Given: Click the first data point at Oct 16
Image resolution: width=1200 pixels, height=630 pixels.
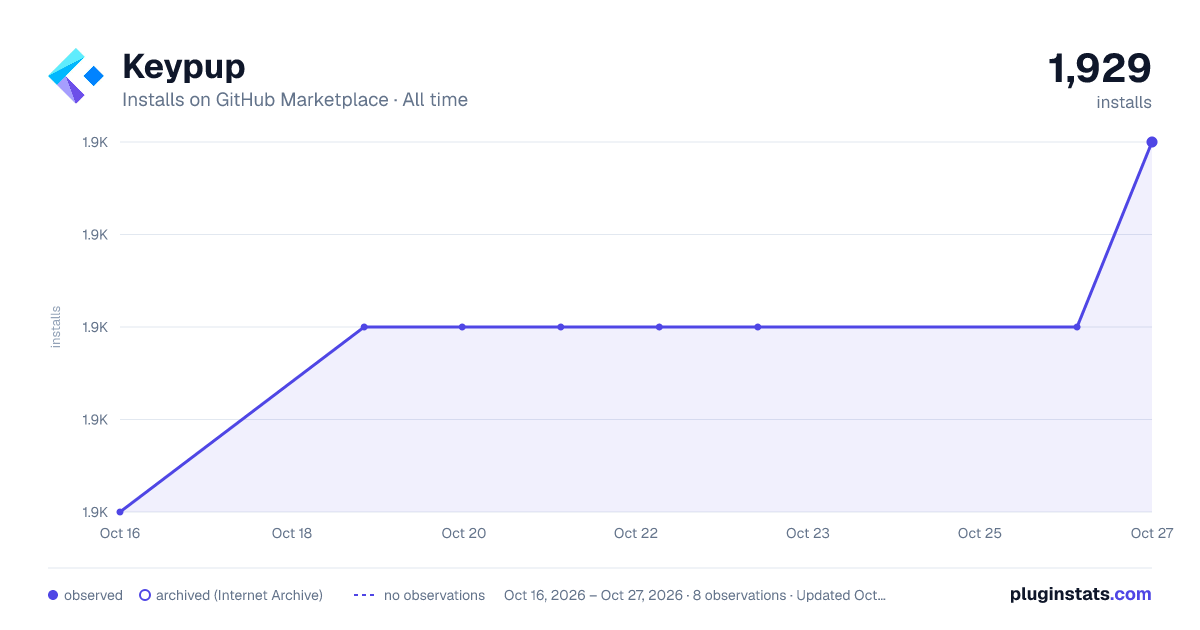Looking at the screenshot, I should tap(120, 512).
